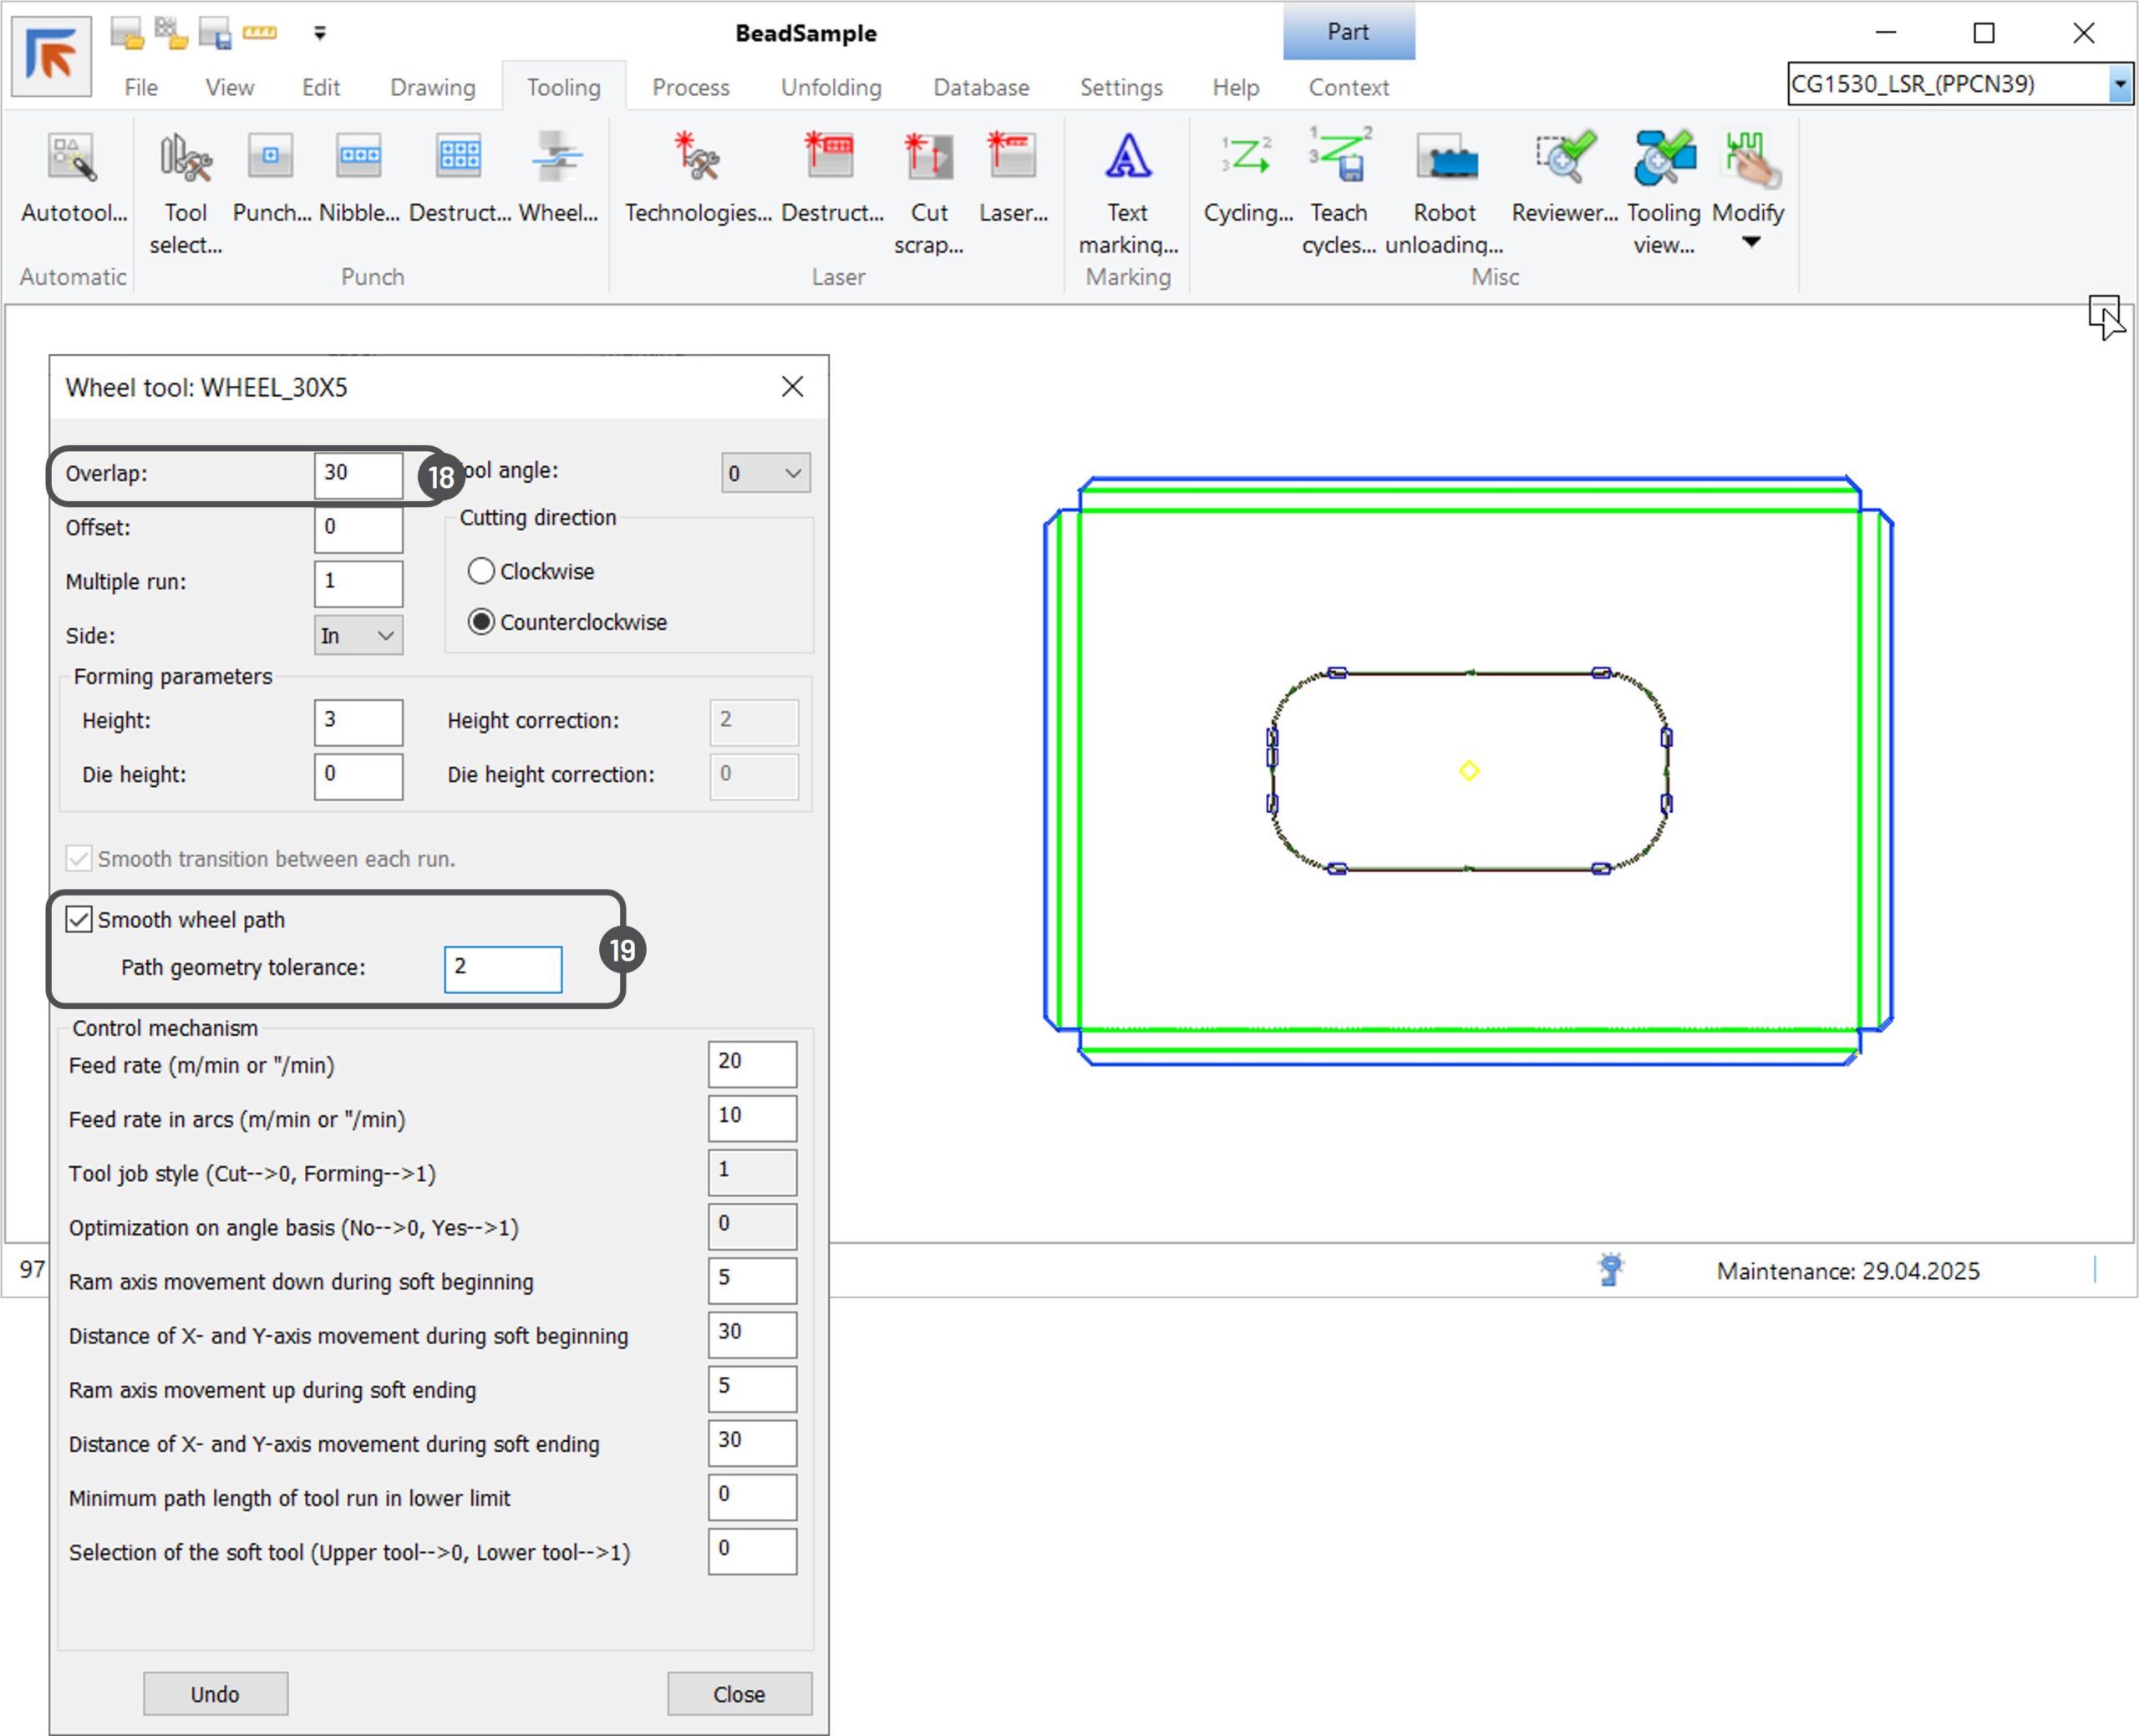Click the Path geometry tolerance field
Viewport: 2139px width, 1736px height.
tap(503, 968)
